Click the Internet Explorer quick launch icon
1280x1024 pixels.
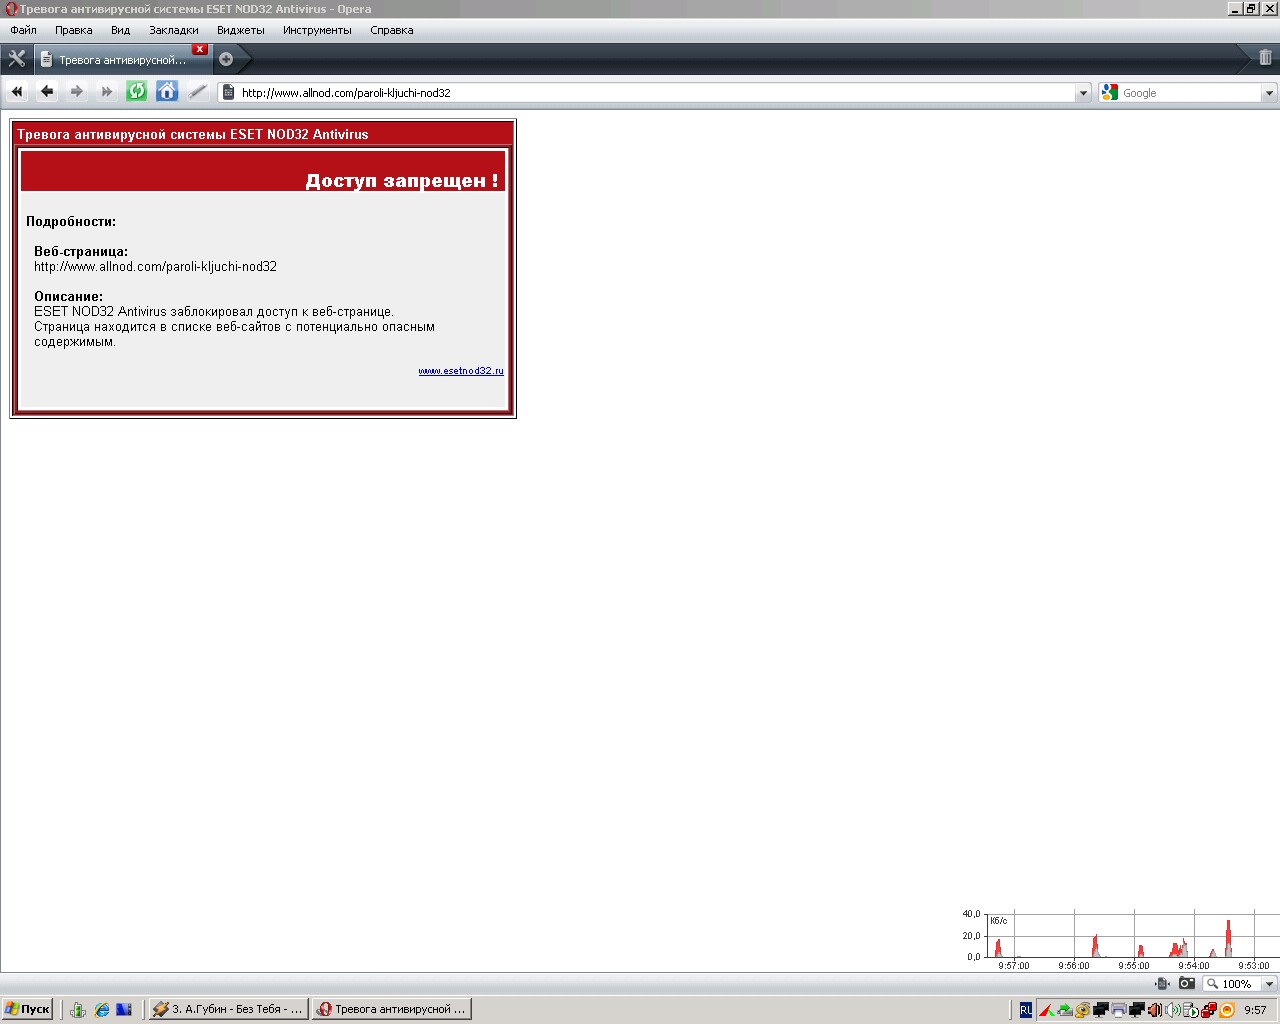101,1010
